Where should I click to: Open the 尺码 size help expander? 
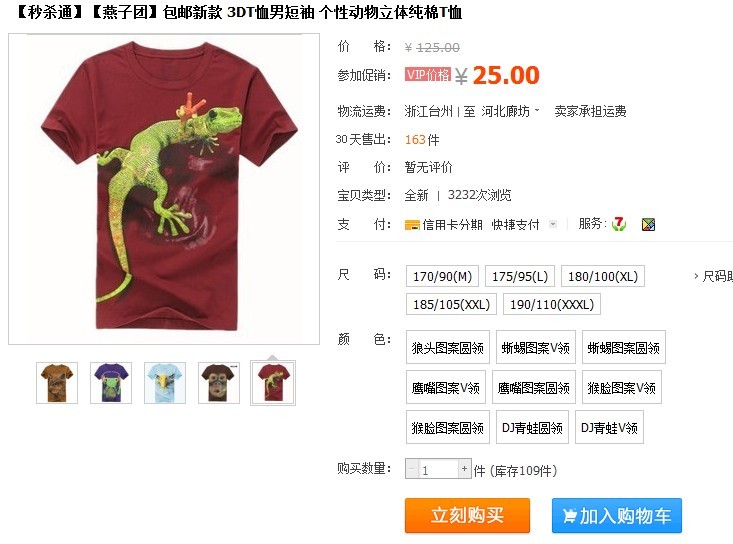[713, 276]
